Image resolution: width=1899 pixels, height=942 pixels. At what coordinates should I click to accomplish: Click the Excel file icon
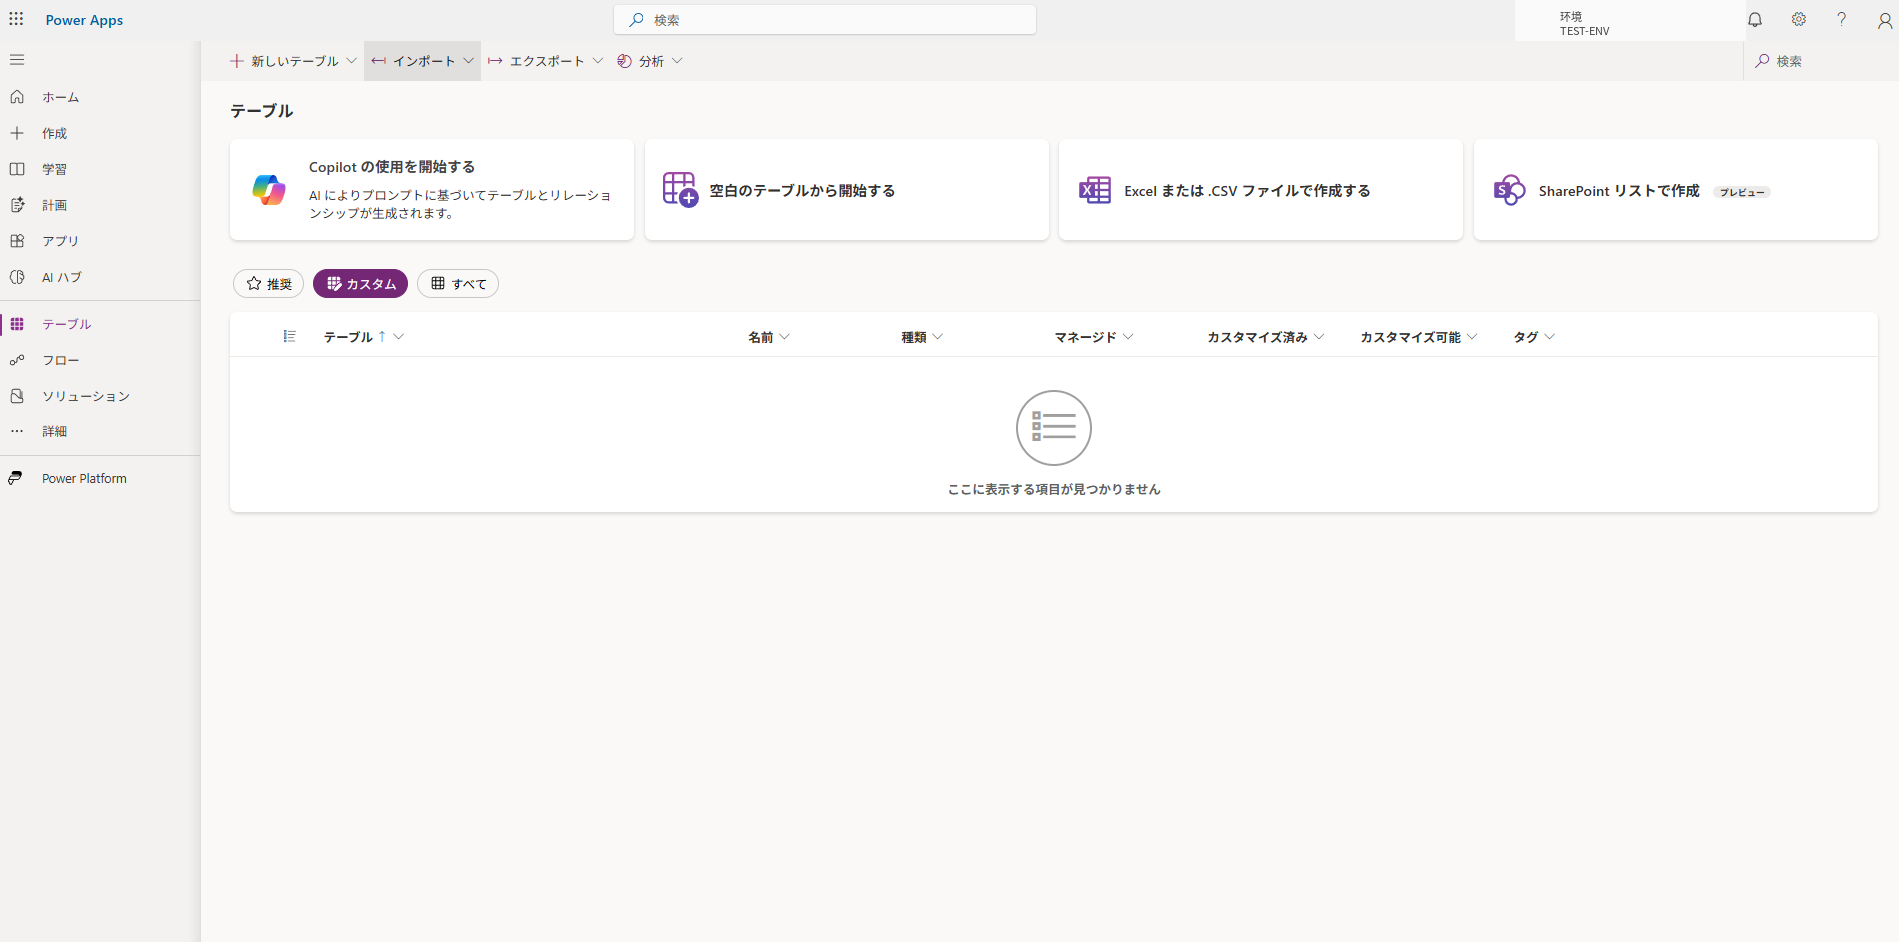(x=1095, y=190)
